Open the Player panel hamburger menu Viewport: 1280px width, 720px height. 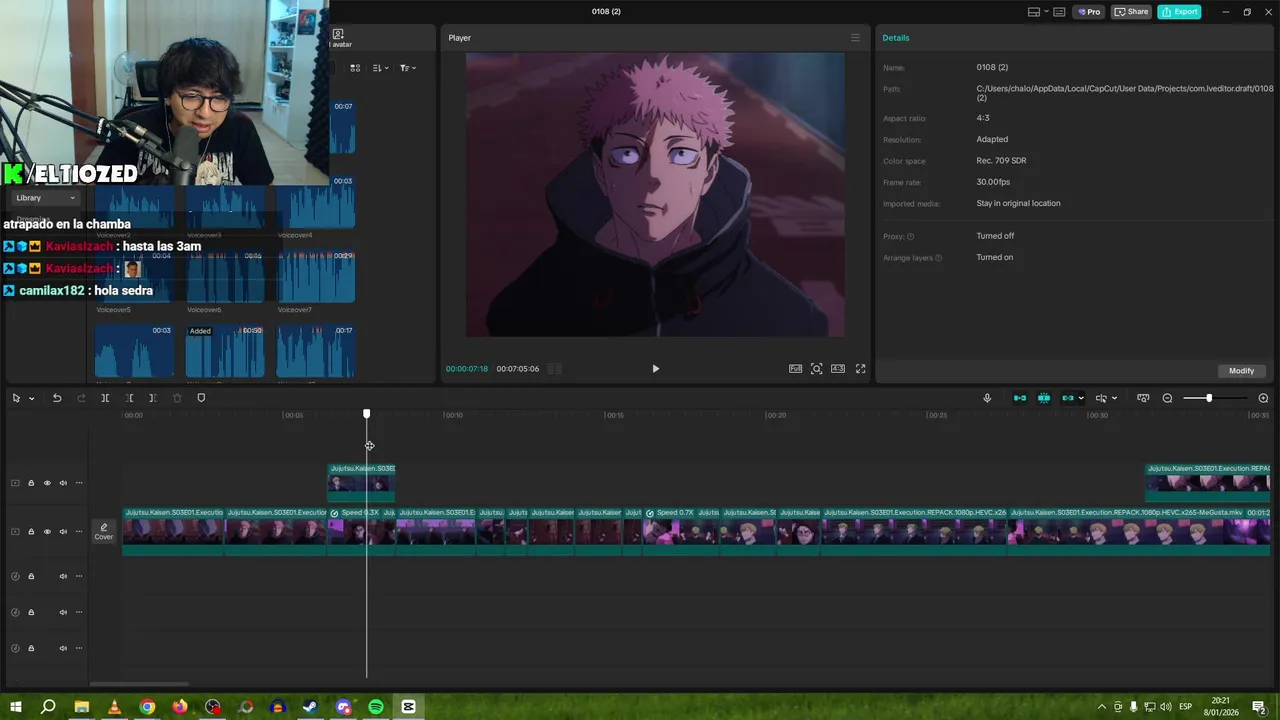855,38
